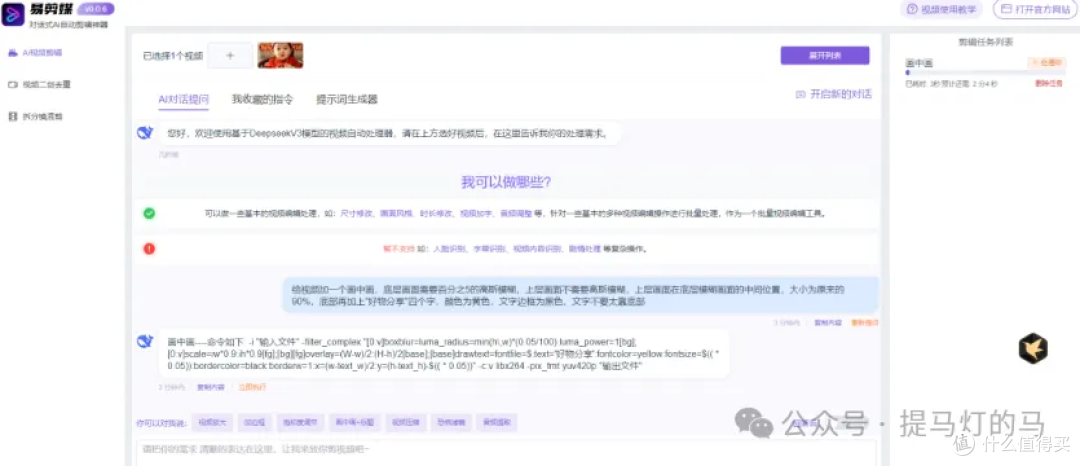
Task: Open the 视频二创去重 sidebar section
Action: (39, 85)
